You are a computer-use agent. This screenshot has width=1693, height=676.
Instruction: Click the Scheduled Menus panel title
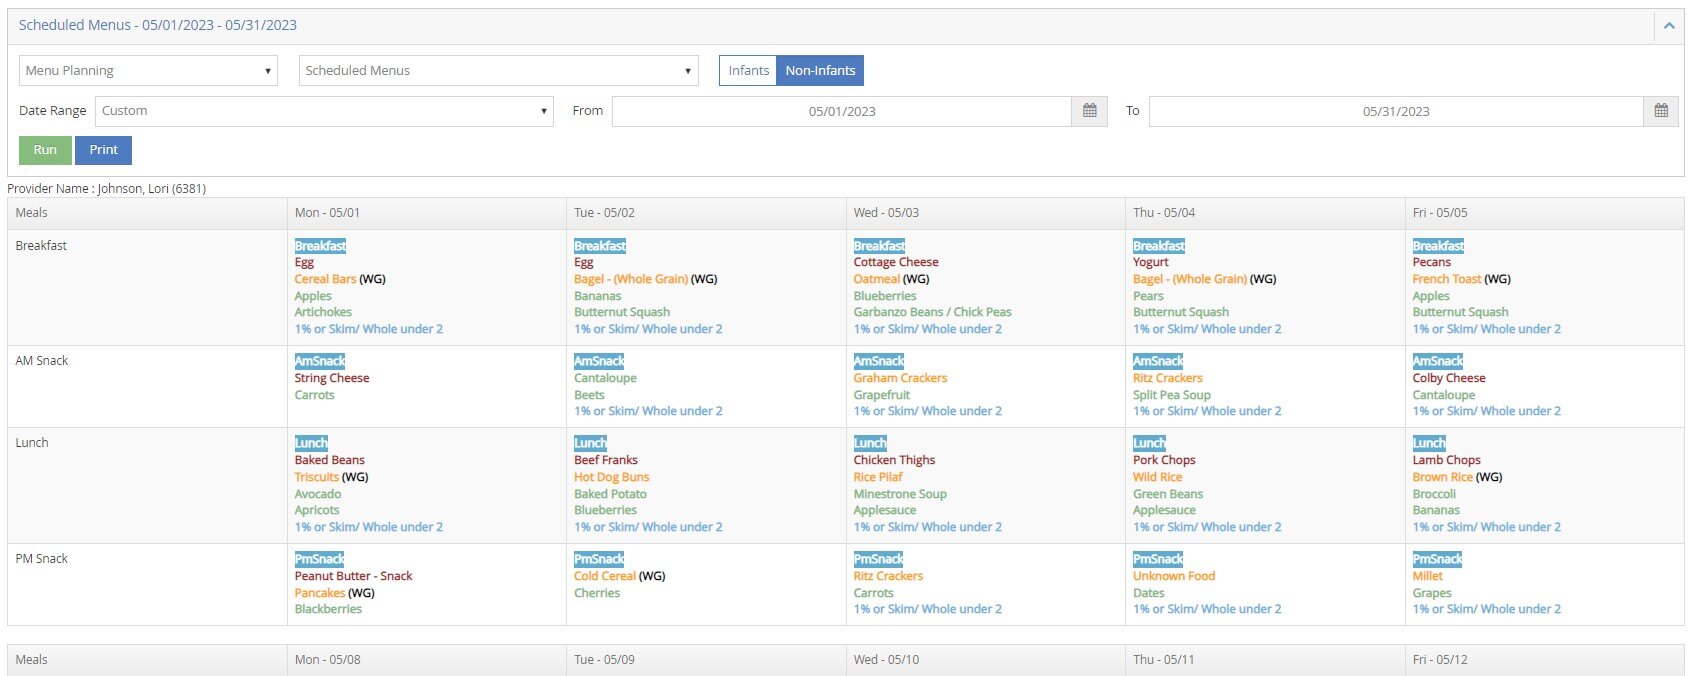click(x=158, y=25)
